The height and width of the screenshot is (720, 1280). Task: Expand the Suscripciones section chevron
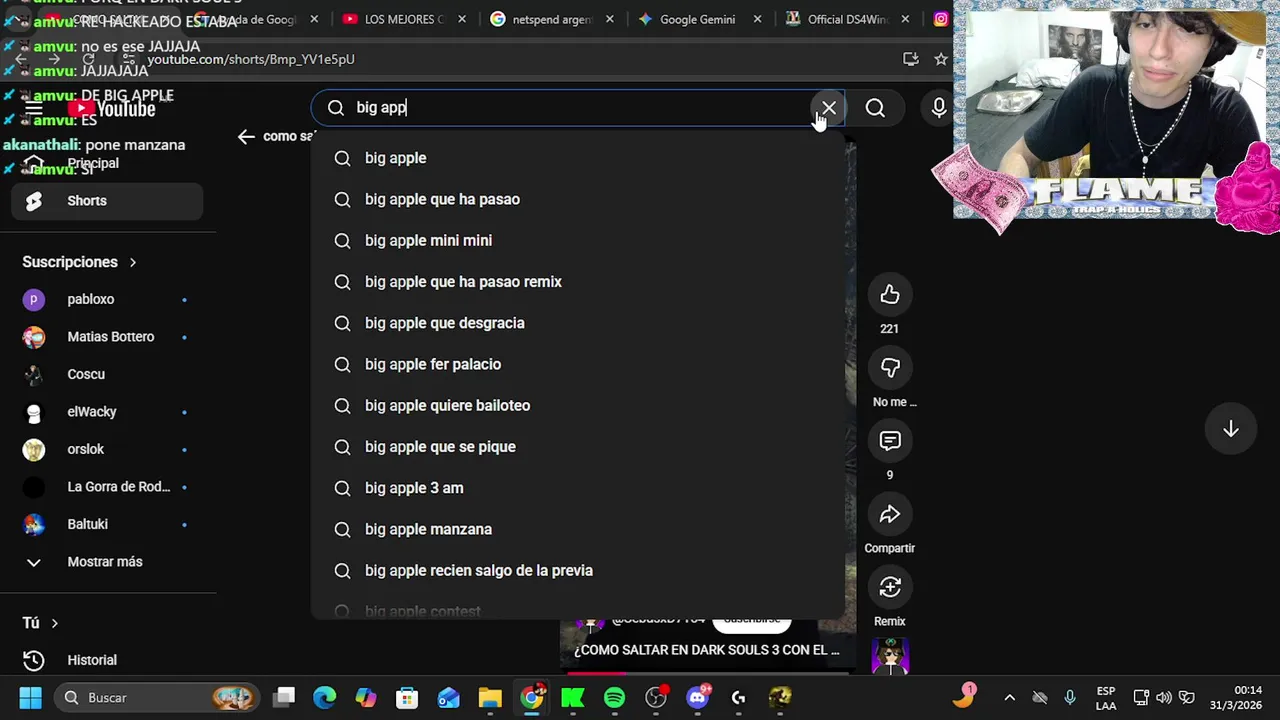(132, 262)
